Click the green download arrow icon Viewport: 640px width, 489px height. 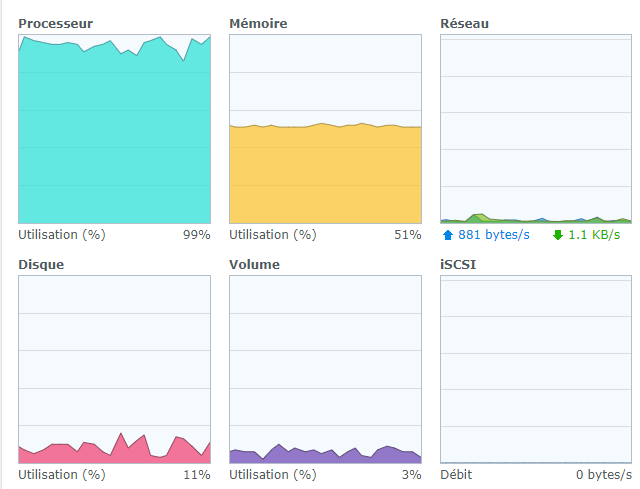coord(558,235)
